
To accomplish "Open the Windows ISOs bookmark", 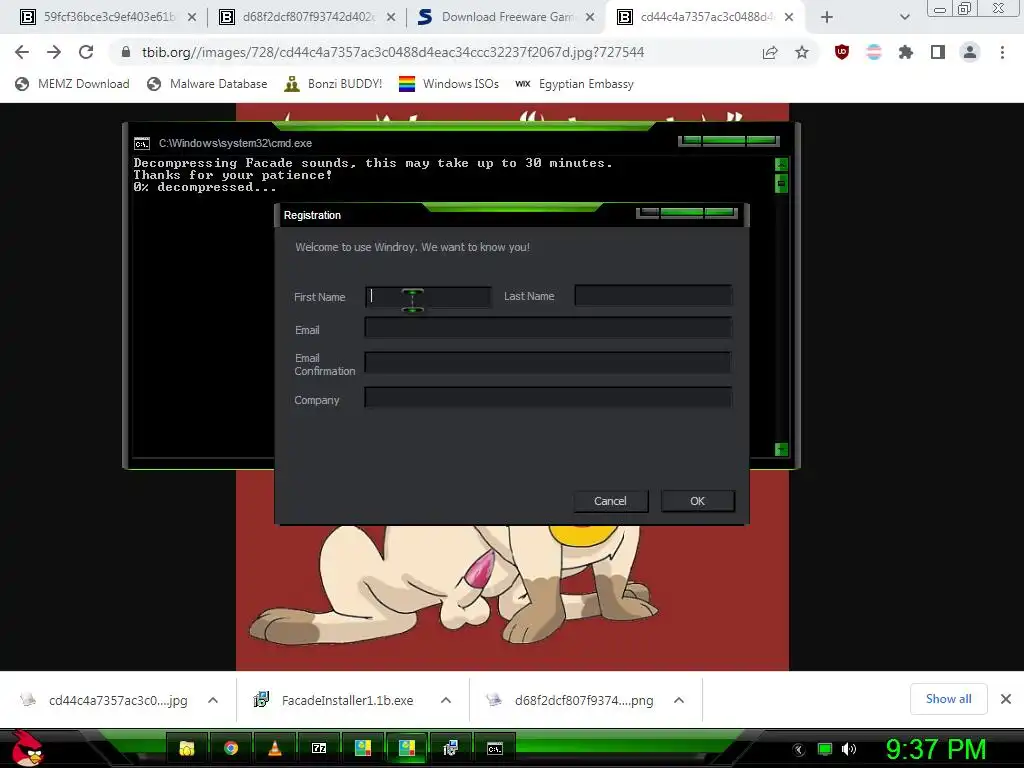I will point(449,84).
